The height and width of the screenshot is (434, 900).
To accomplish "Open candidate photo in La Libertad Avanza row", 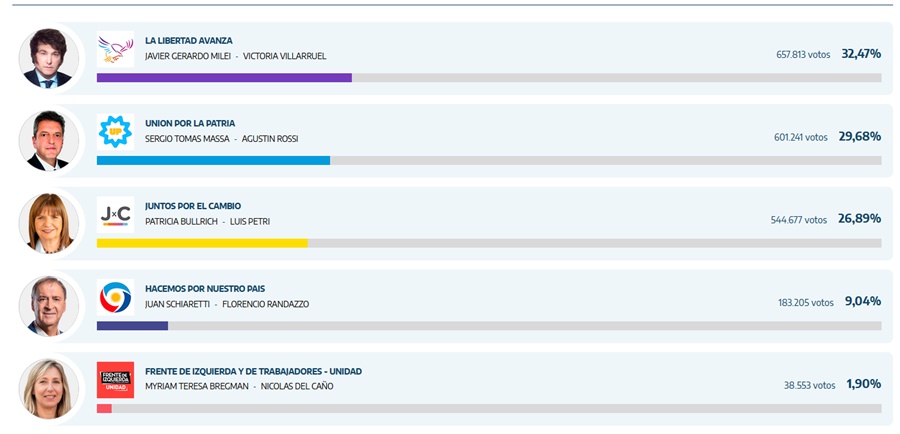I will 48,58.
